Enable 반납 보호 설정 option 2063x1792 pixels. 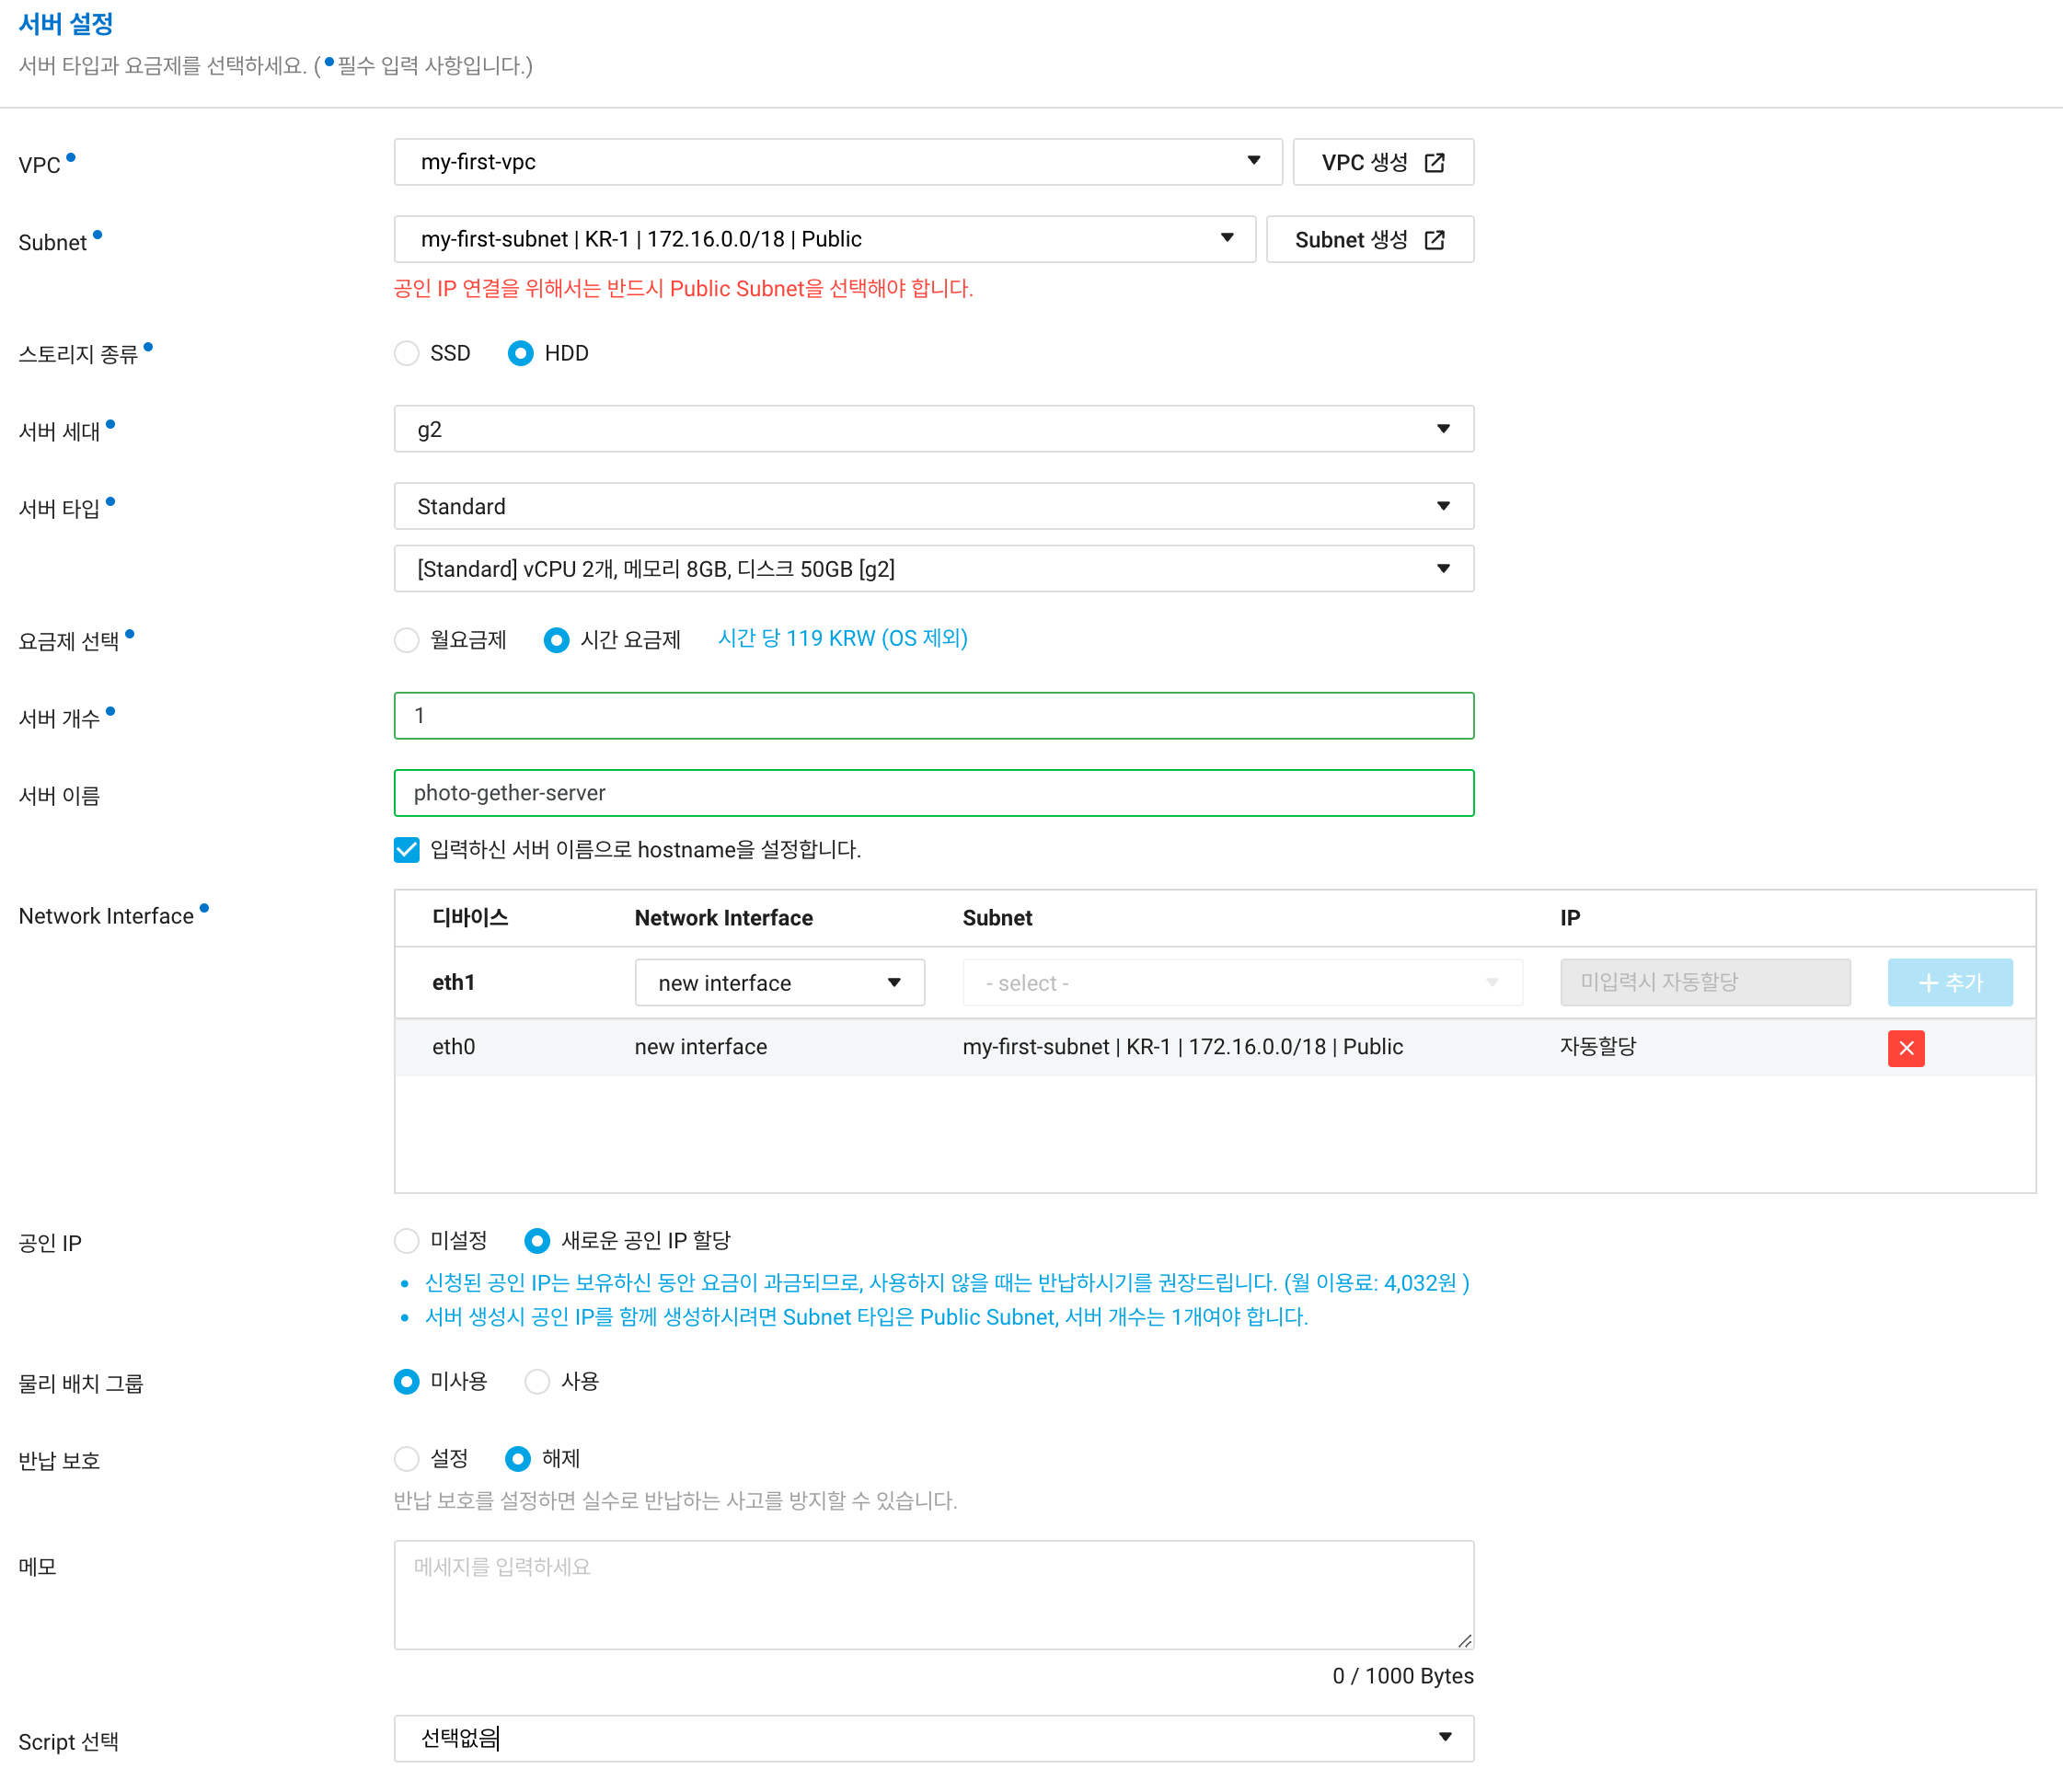(x=406, y=1459)
